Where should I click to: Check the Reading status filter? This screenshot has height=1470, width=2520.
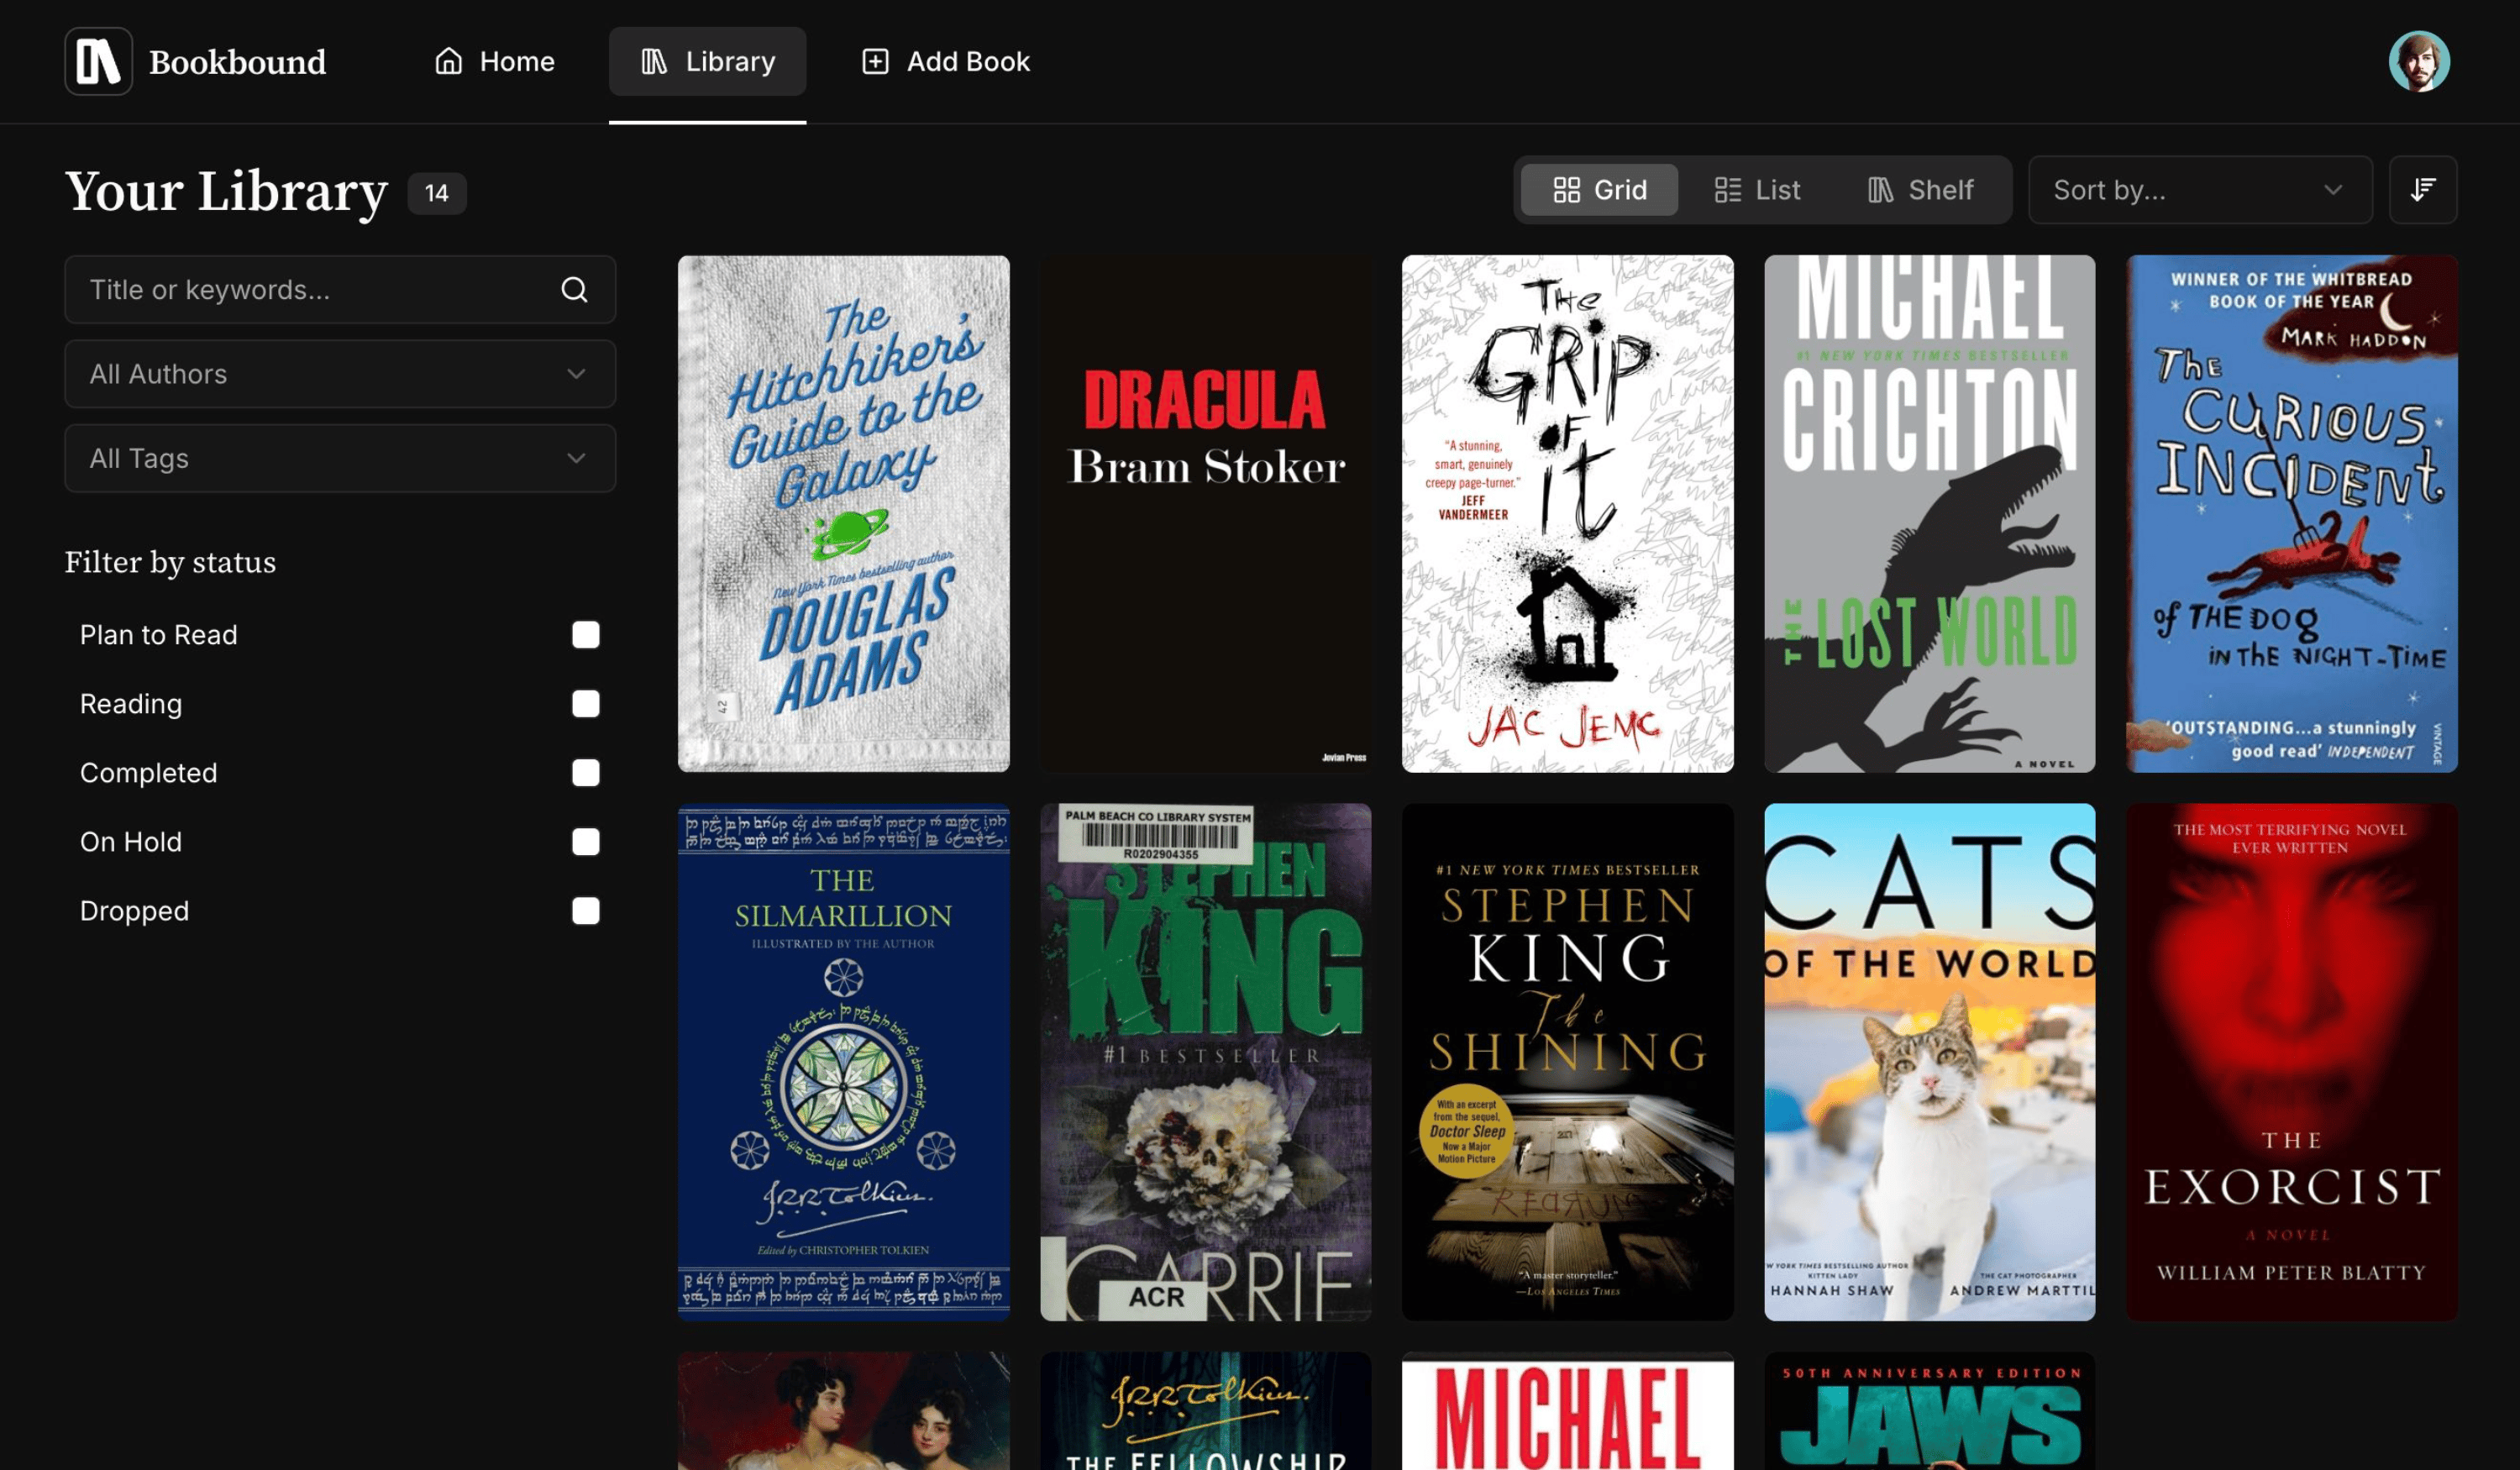[x=585, y=704]
